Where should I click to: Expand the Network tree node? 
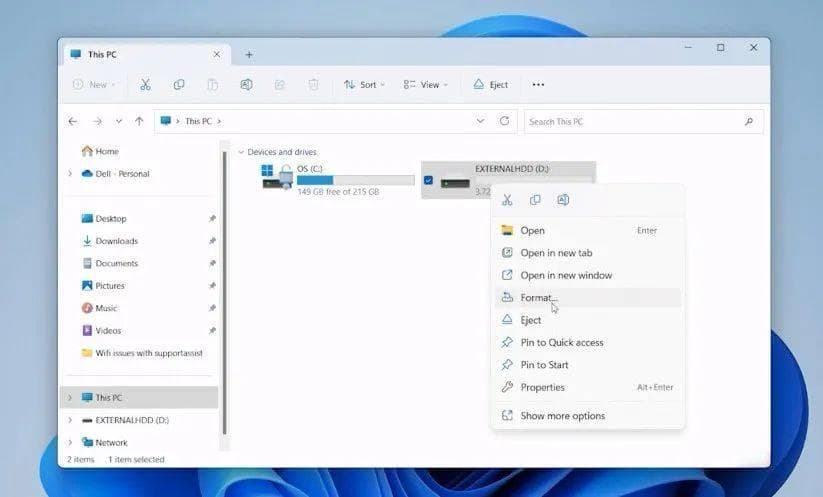[70, 442]
